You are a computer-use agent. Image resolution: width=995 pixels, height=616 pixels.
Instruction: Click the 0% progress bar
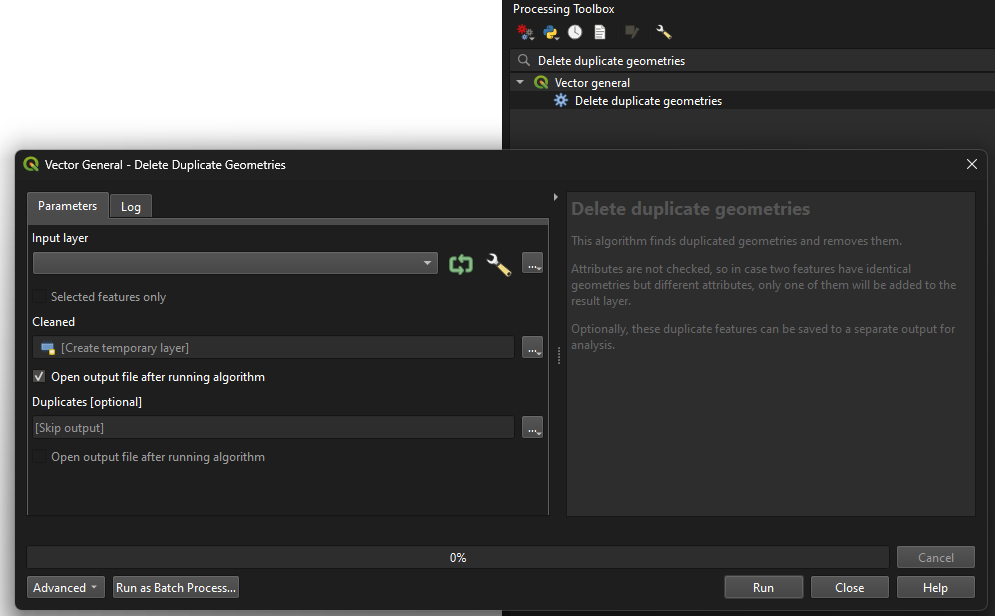pyautogui.click(x=457, y=557)
